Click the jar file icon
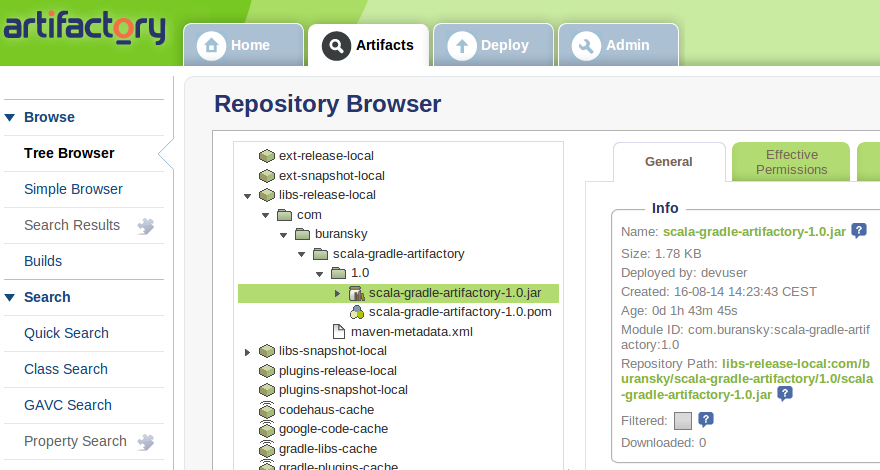The image size is (880, 470). click(x=356, y=293)
